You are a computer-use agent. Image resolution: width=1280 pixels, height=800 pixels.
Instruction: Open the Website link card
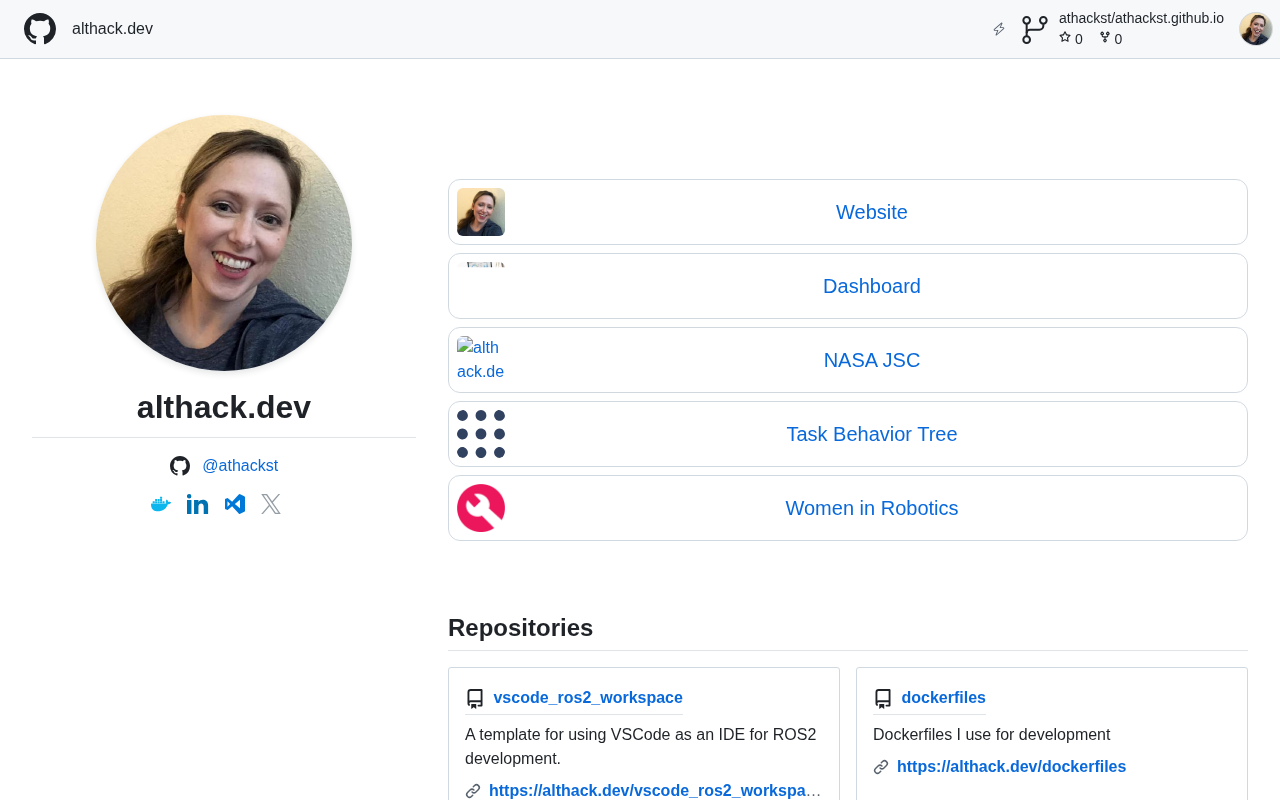tap(871, 212)
